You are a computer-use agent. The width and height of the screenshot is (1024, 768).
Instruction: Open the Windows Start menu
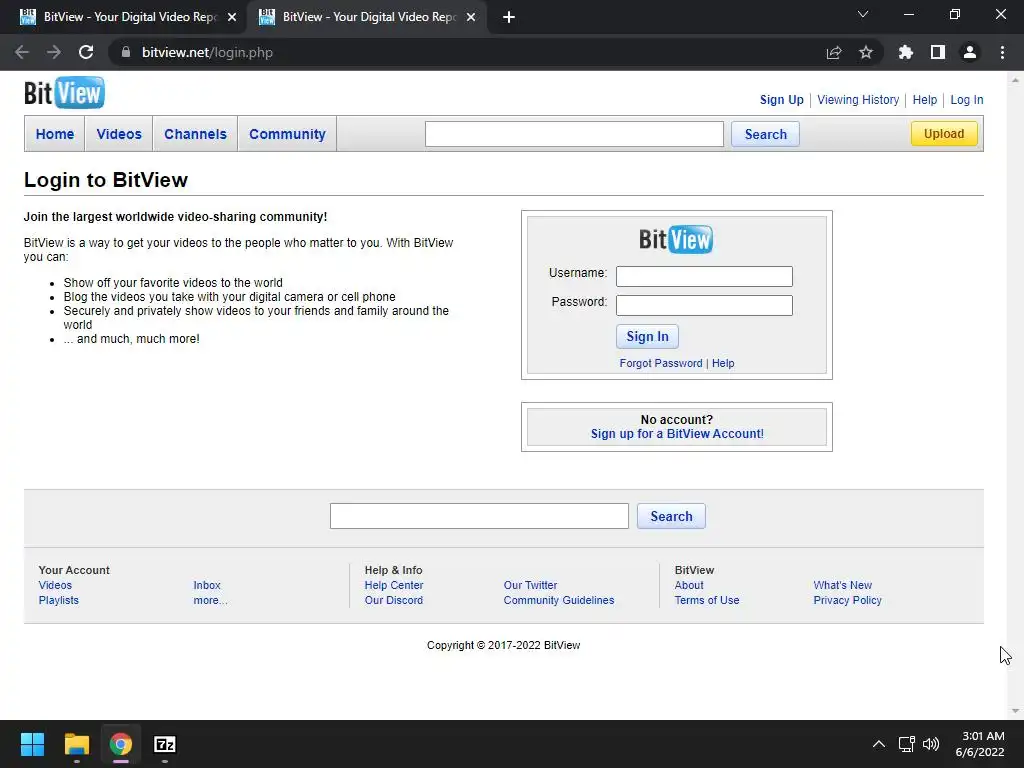[32, 744]
